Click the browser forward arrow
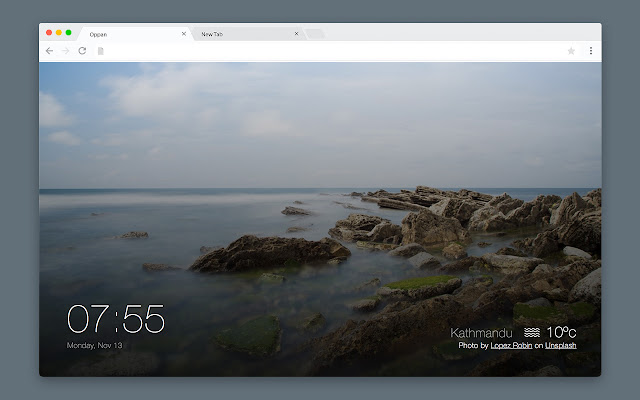The image size is (640, 400). point(65,50)
